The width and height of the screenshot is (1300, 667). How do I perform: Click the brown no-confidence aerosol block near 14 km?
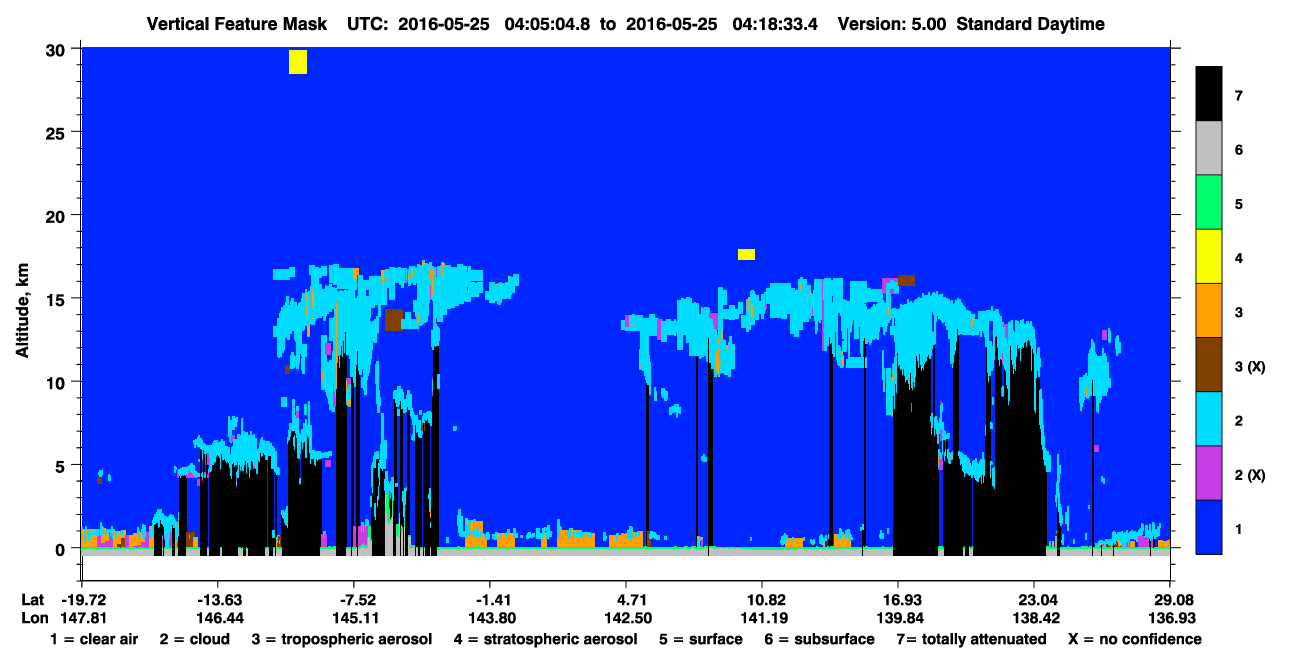pyautogui.click(x=394, y=320)
